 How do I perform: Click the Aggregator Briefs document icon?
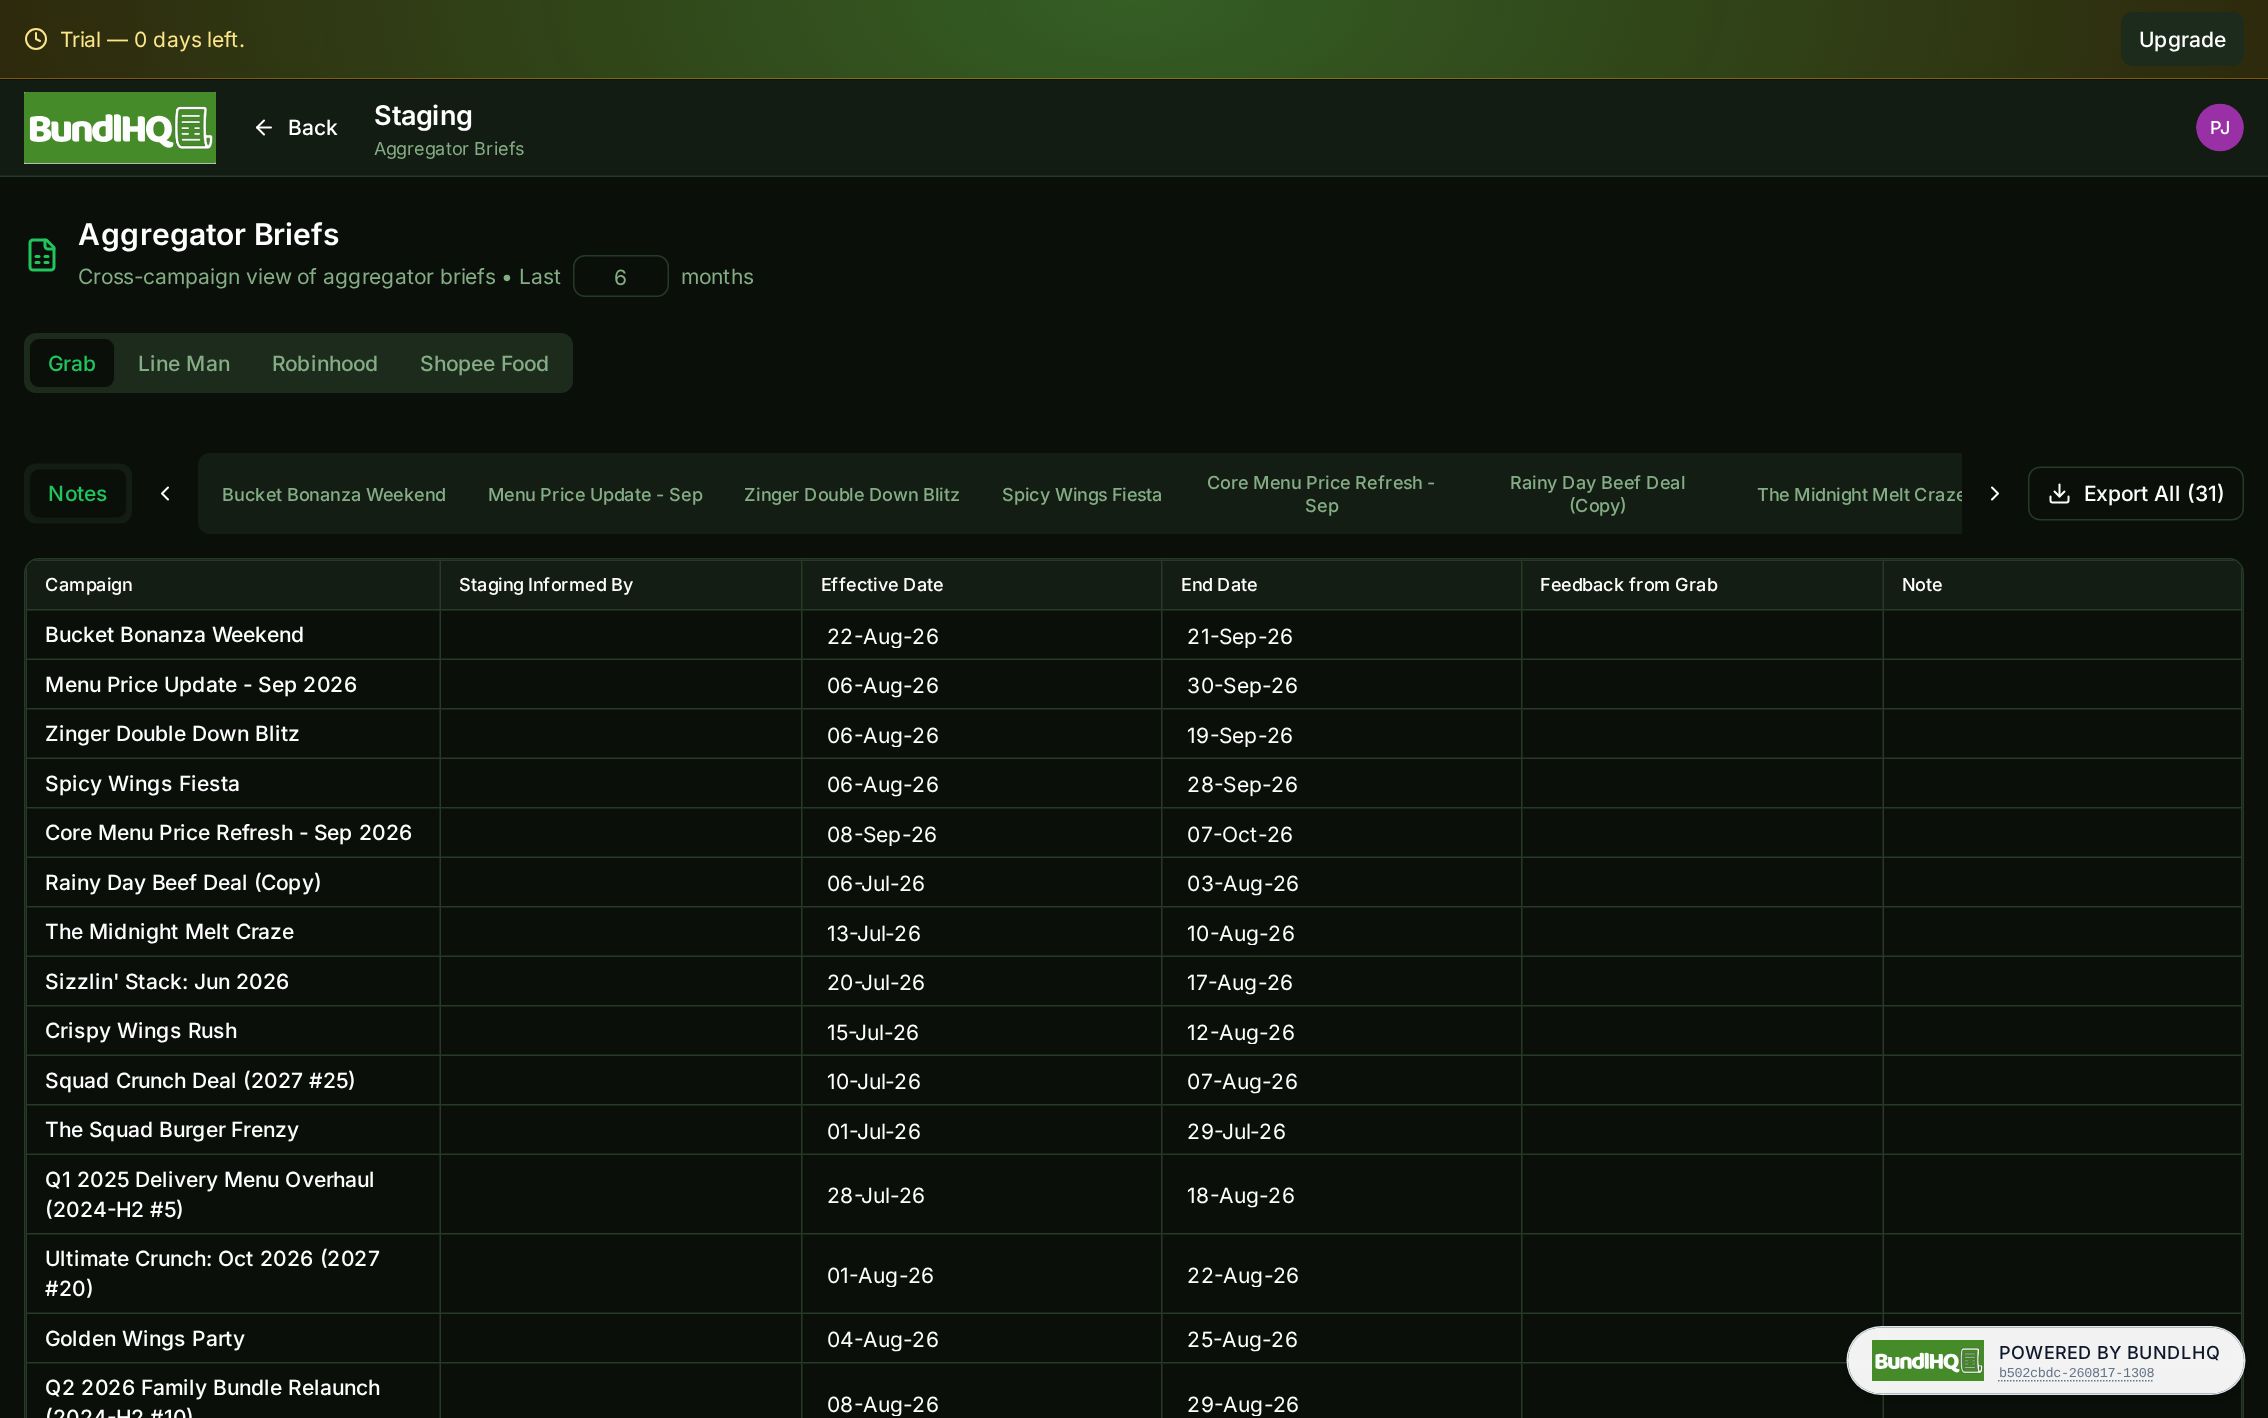[42, 255]
